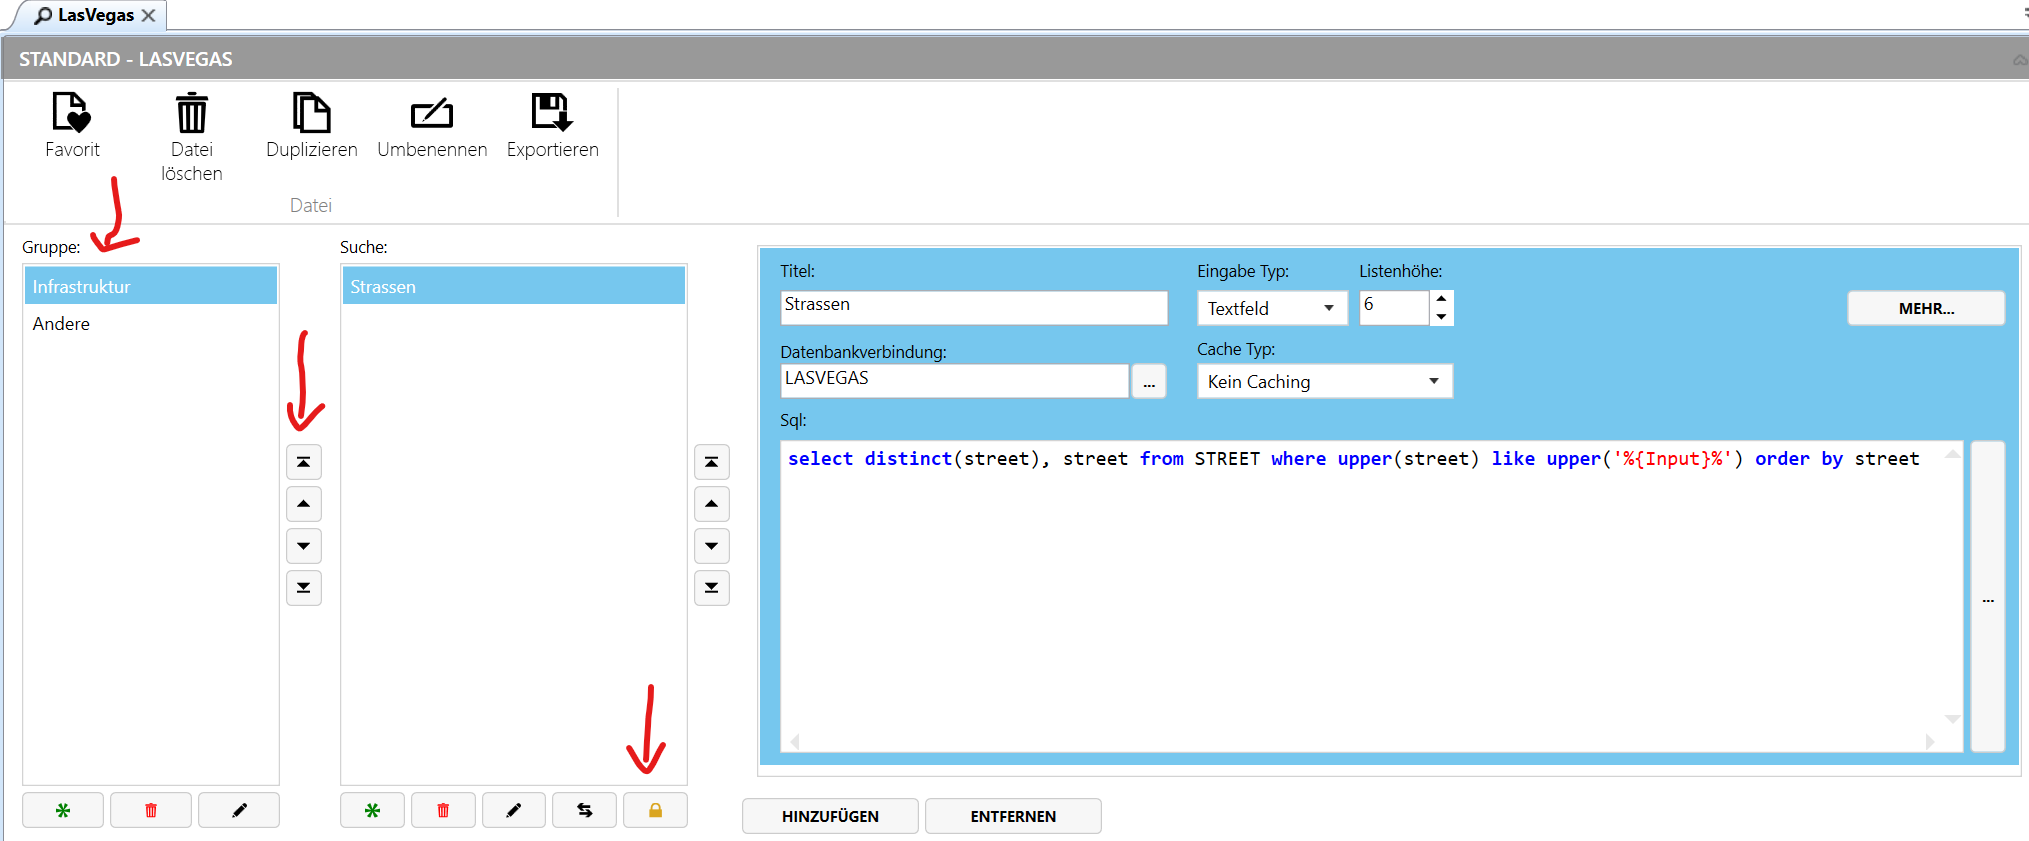The height and width of the screenshot is (841, 2029).
Task: Increase Listenhöhe value
Action: [1441, 299]
